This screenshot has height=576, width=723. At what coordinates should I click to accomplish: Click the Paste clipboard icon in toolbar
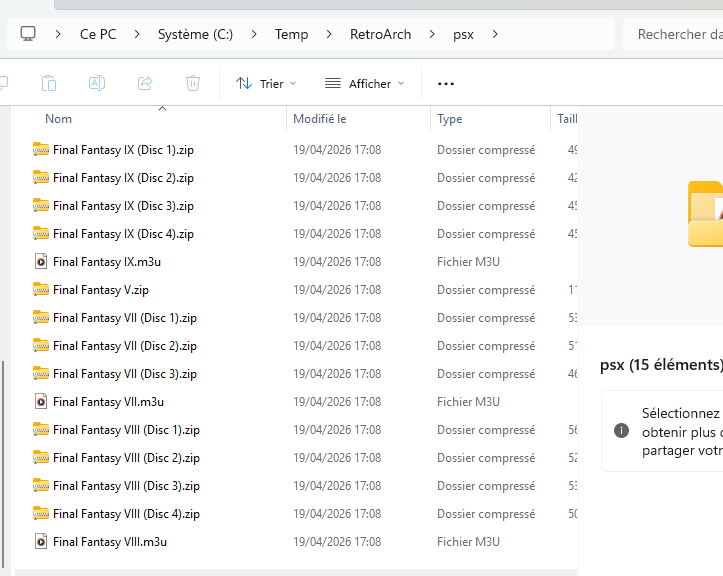tap(49, 83)
